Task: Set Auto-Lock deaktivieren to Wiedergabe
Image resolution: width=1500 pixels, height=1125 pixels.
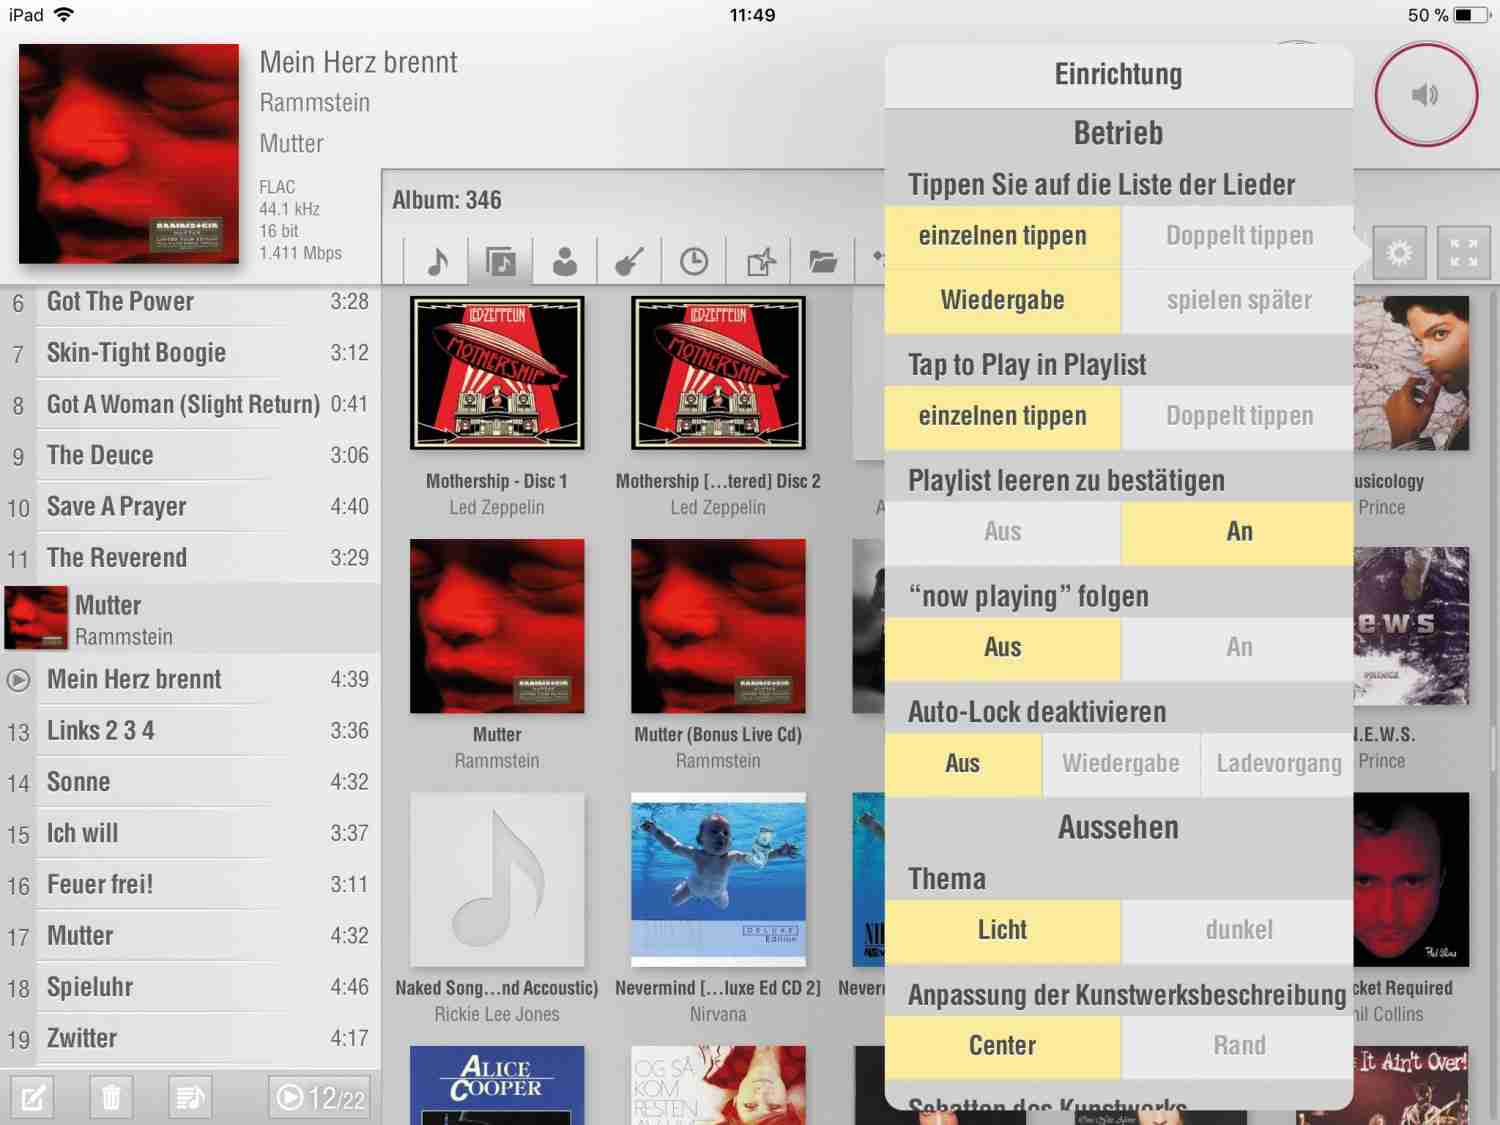Action: click(1121, 764)
